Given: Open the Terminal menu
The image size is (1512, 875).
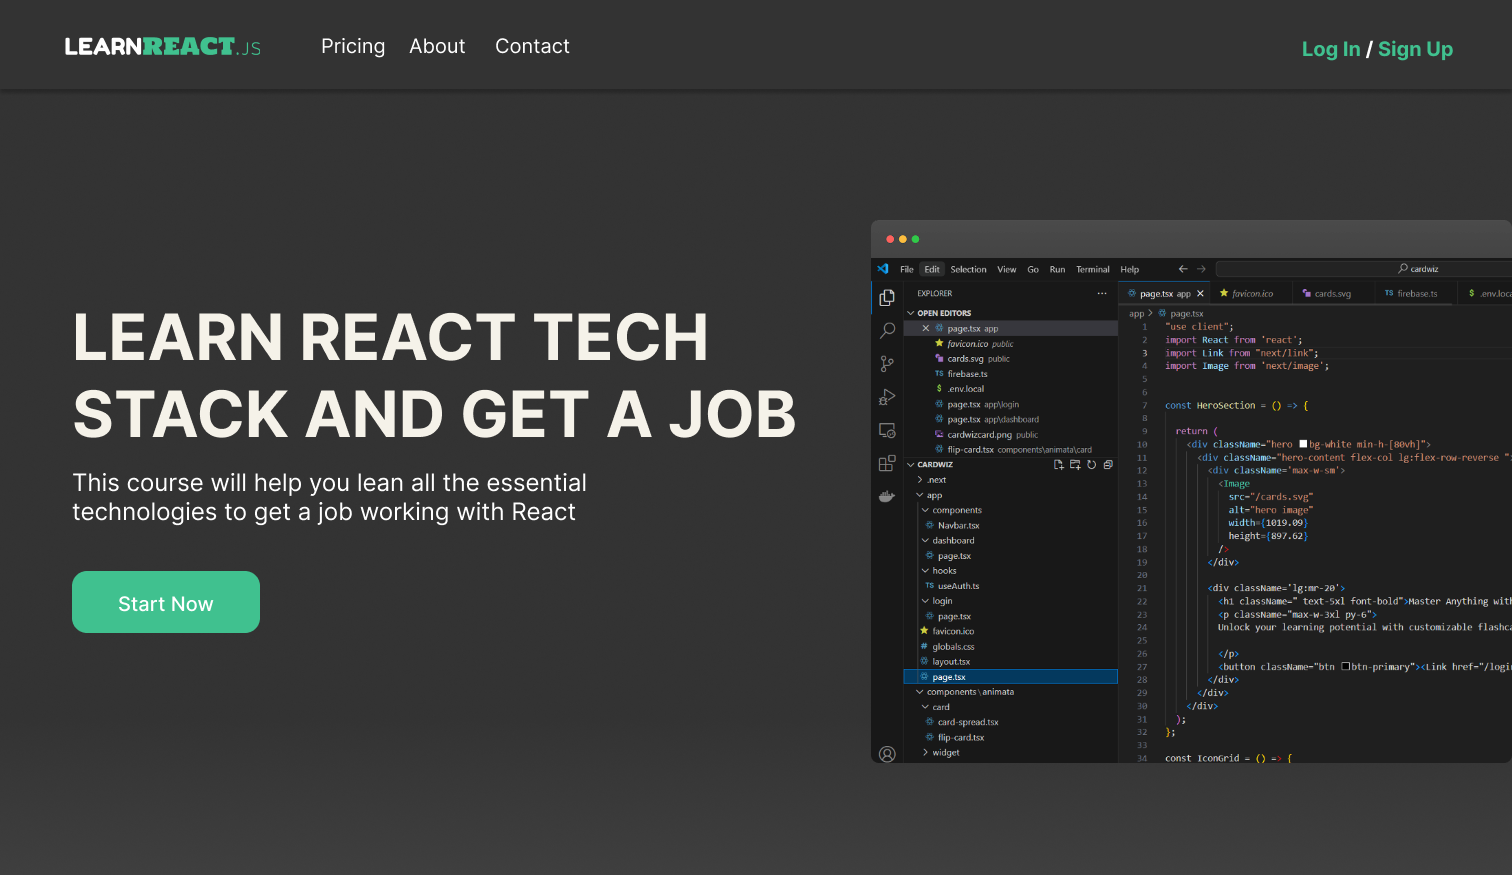Looking at the screenshot, I should pos(1092,269).
